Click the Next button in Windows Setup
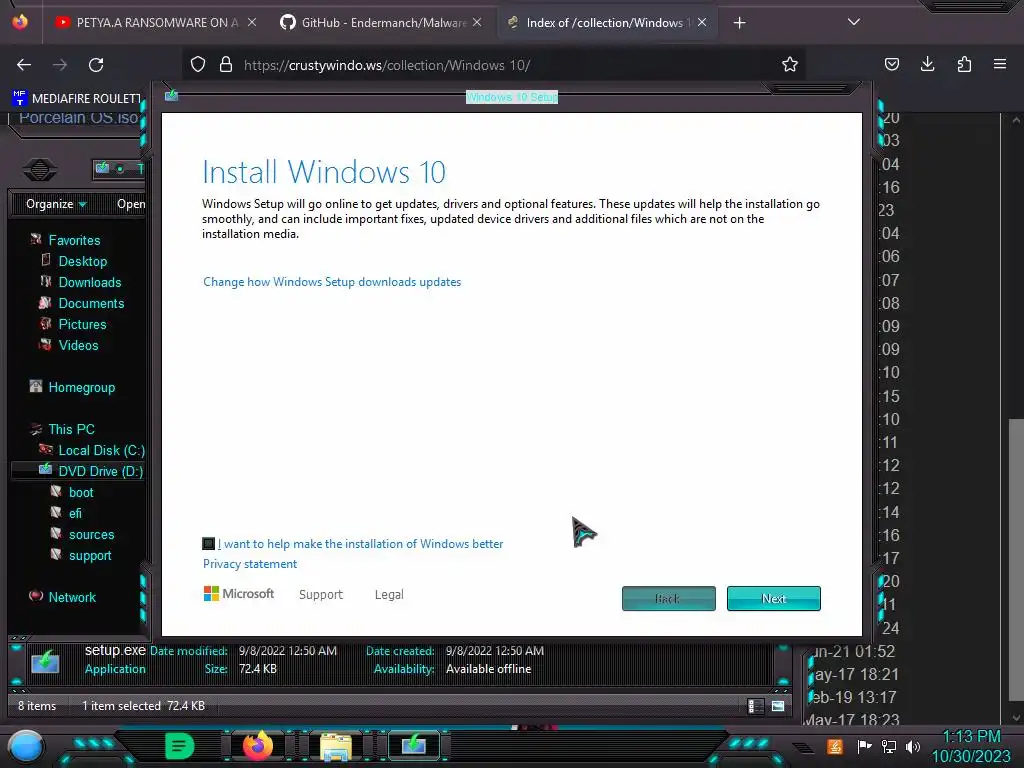 click(774, 598)
